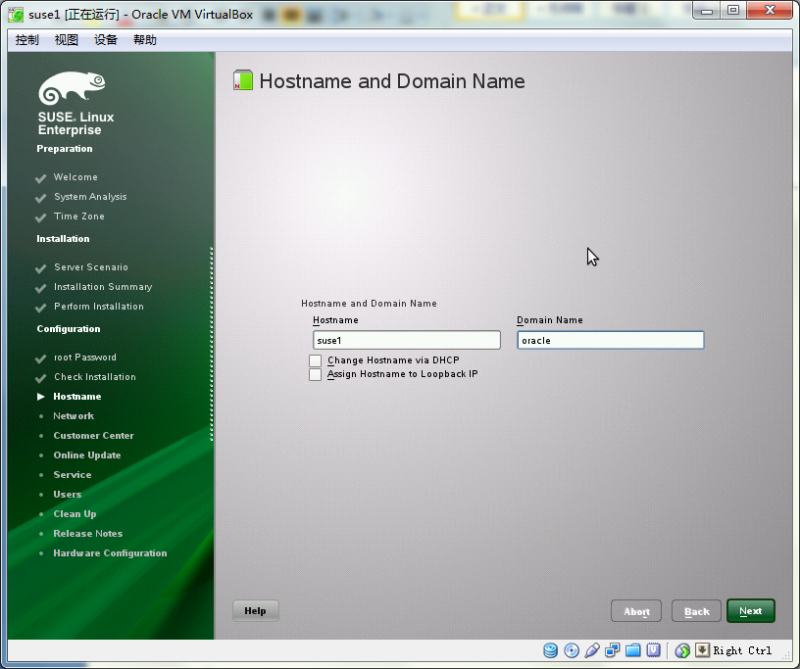The width and height of the screenshot is (800, 669).
Task: Select the Network step in the sidebar
Action: [73, 416]
